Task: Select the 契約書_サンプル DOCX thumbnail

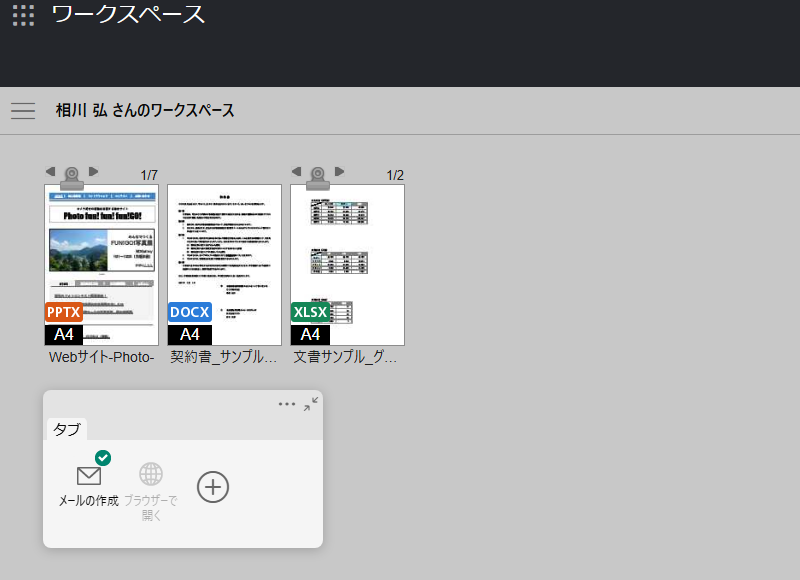Action: point(224,265)
